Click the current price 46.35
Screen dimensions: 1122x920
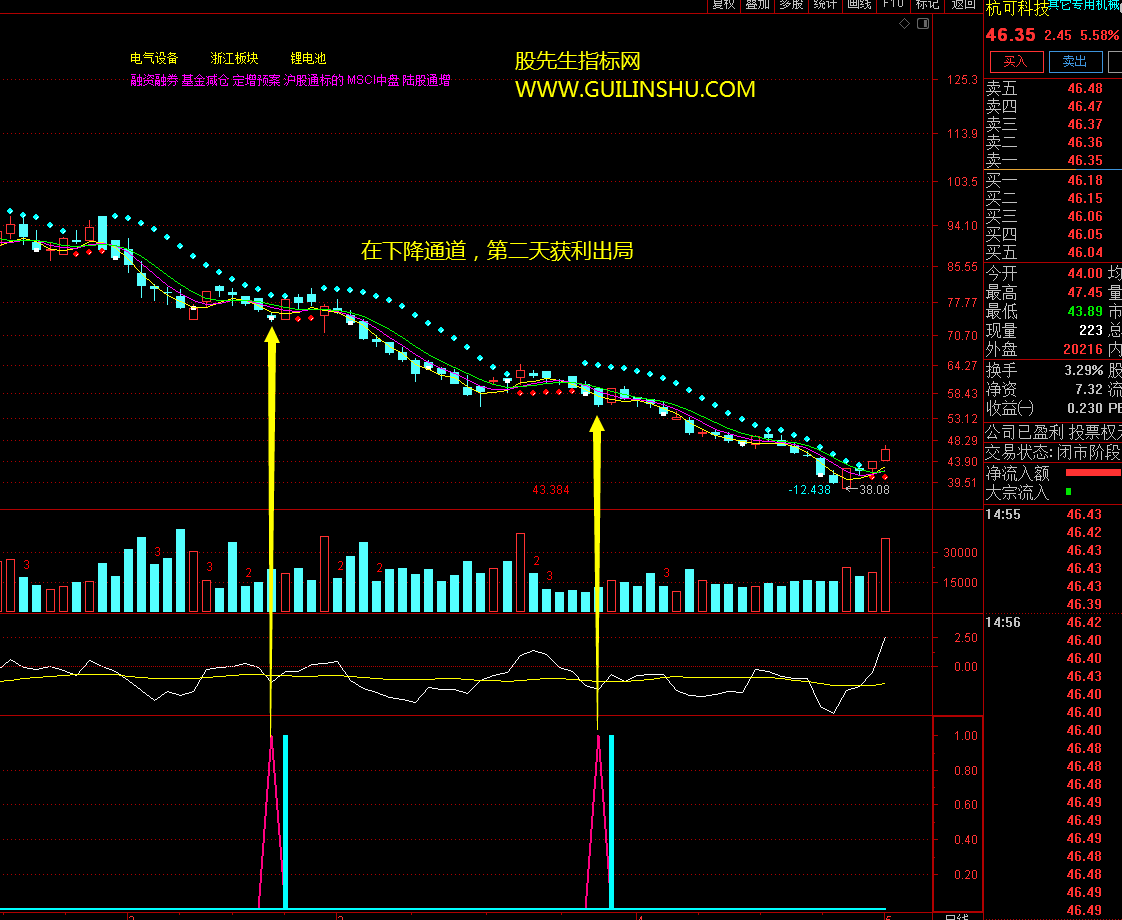(x=1010, y=35)
